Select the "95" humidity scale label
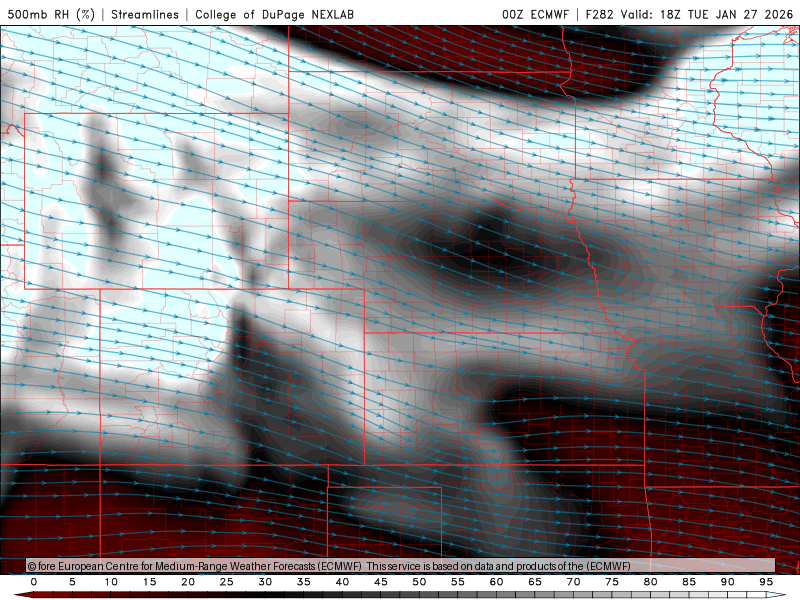Screen dimensions: 800x600 pos(766,582)
